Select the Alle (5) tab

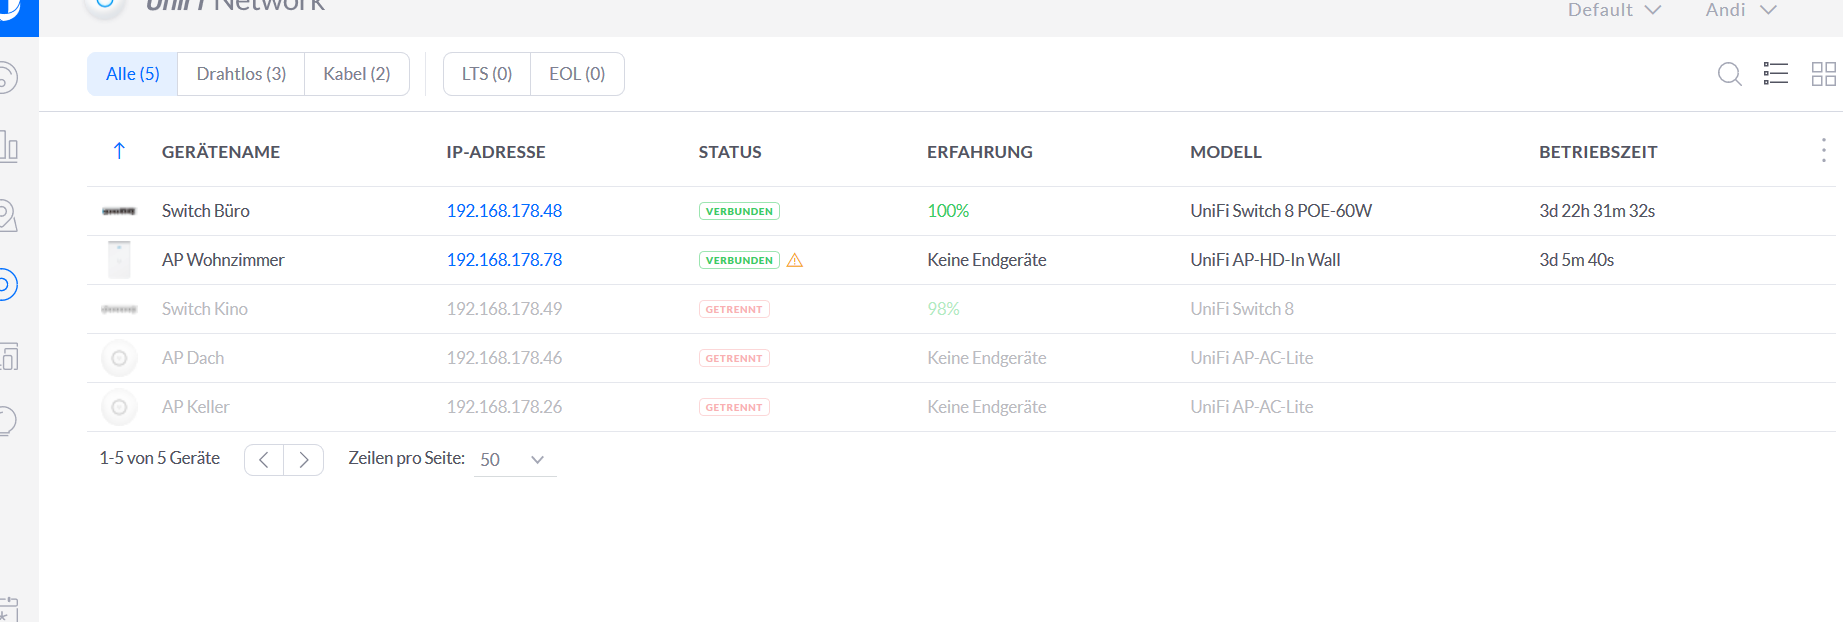(133, 74)
